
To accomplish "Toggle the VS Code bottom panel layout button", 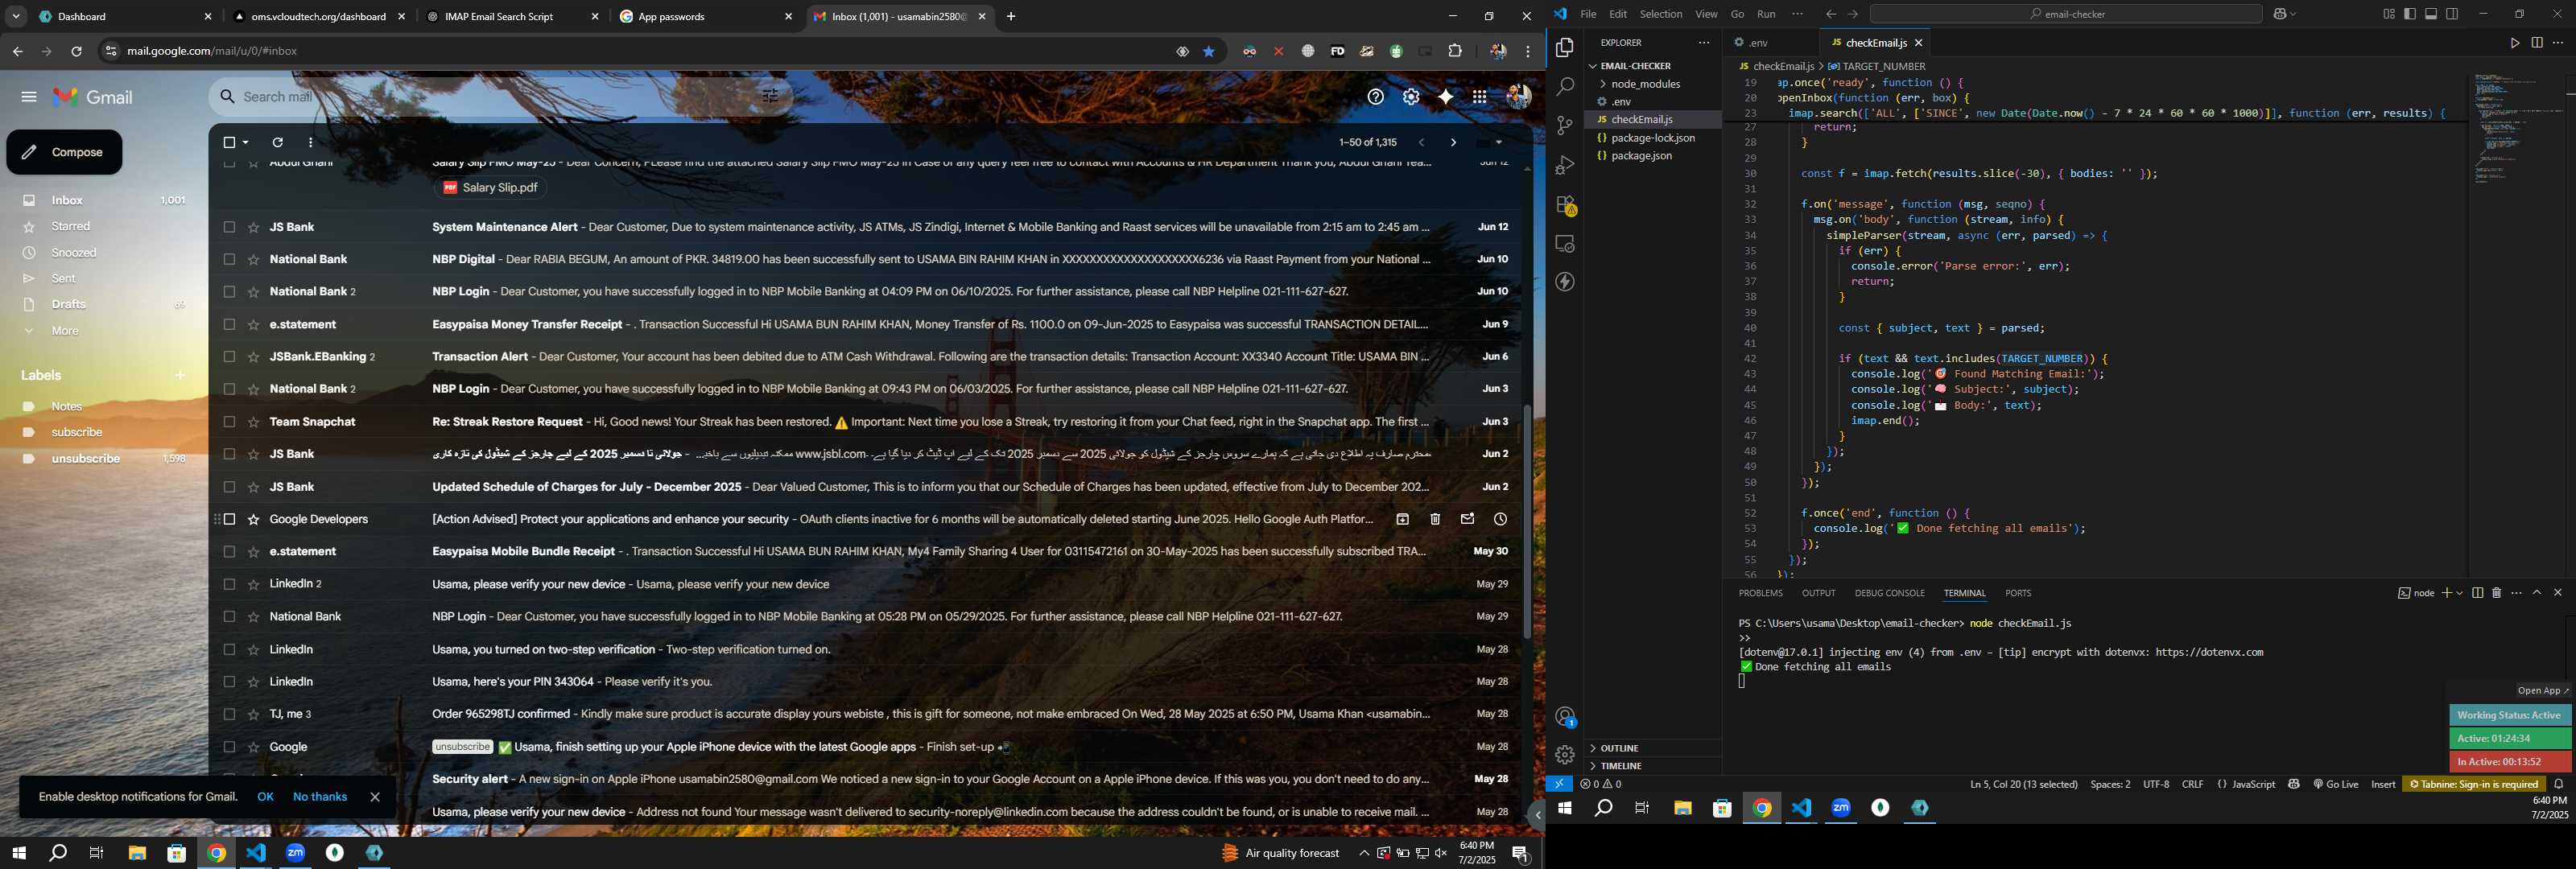I will (x=2431, y=14).
